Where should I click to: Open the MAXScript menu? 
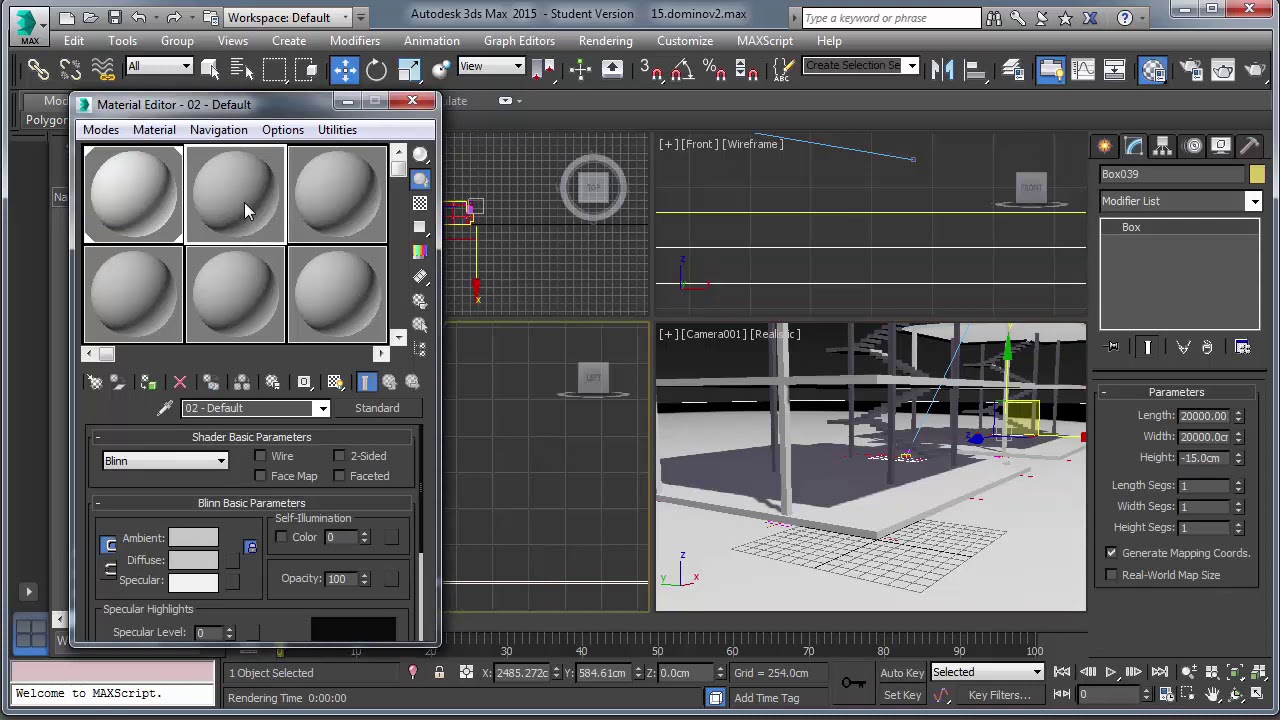click(764, 41)
